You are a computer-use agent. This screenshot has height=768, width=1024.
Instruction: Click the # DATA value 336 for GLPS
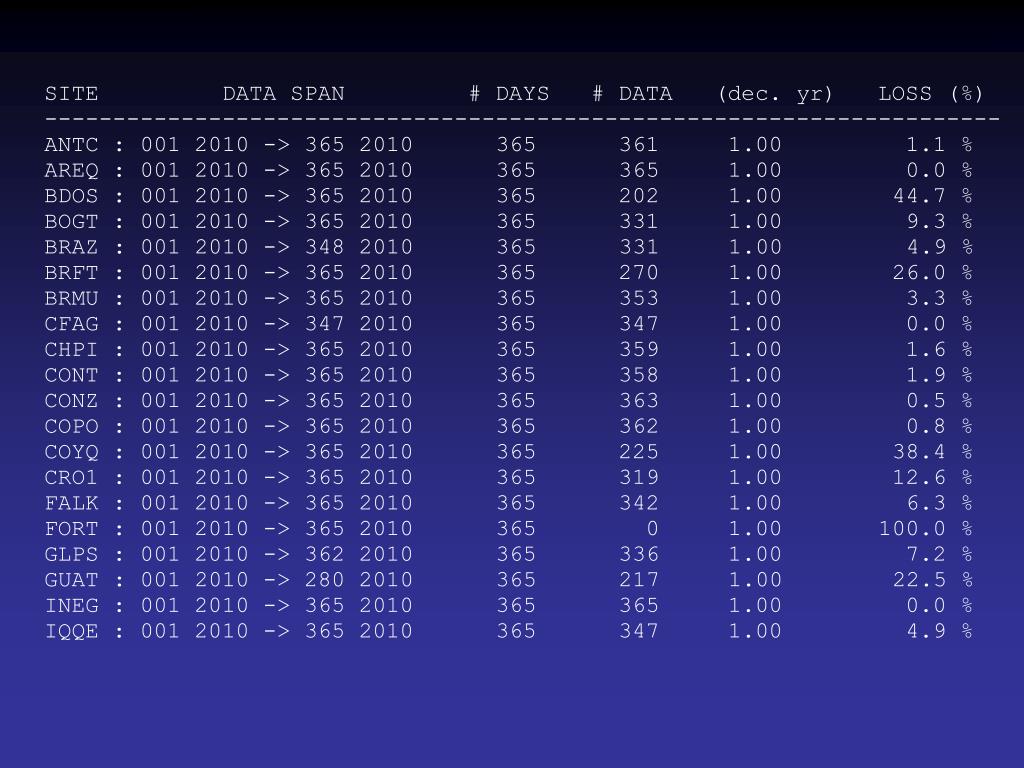(639, 554)
